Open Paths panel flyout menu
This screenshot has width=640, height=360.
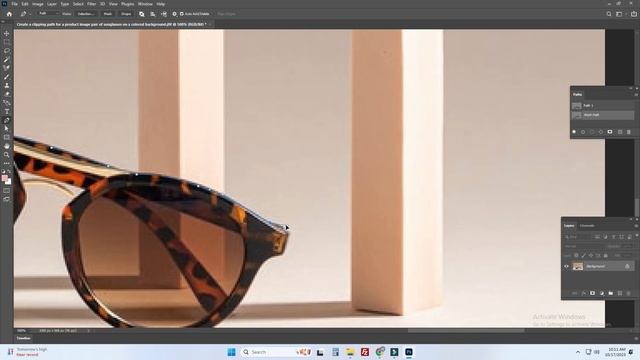click(636, 95)
